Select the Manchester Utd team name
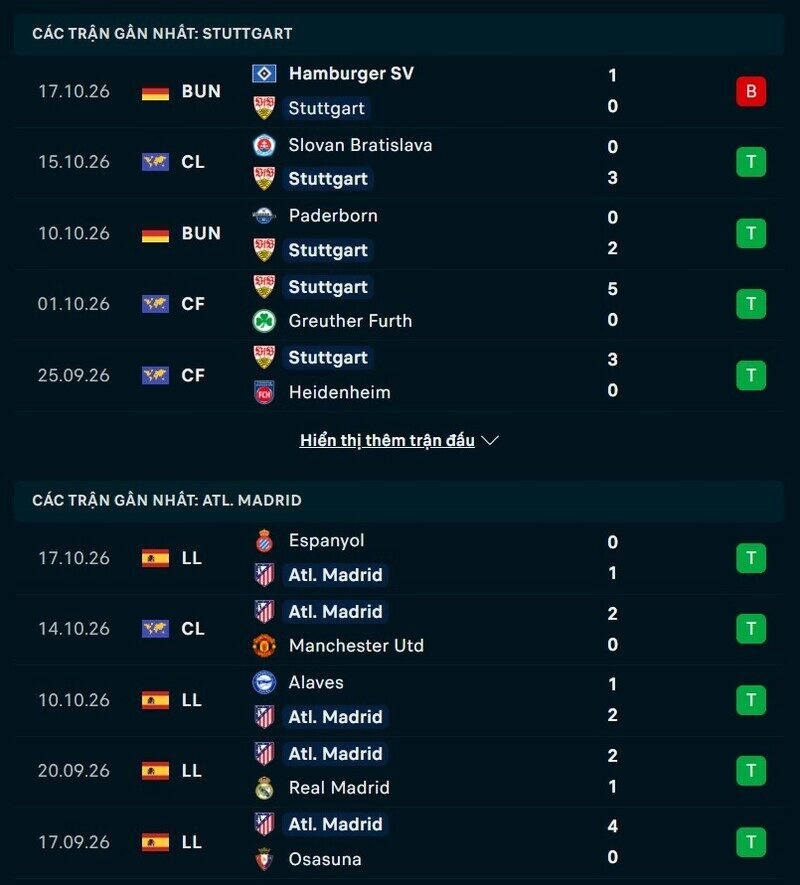The height and width of the screenshot is (885, 800). click(x=356, y=646)
